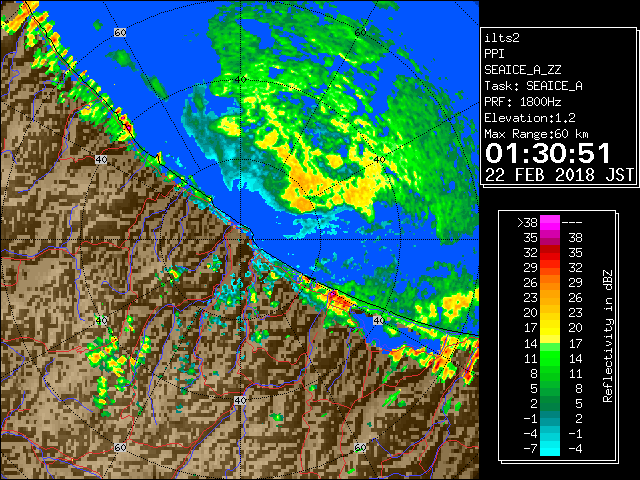
Task: Click the '-7' legend value
Action: [x=530, y=449]
